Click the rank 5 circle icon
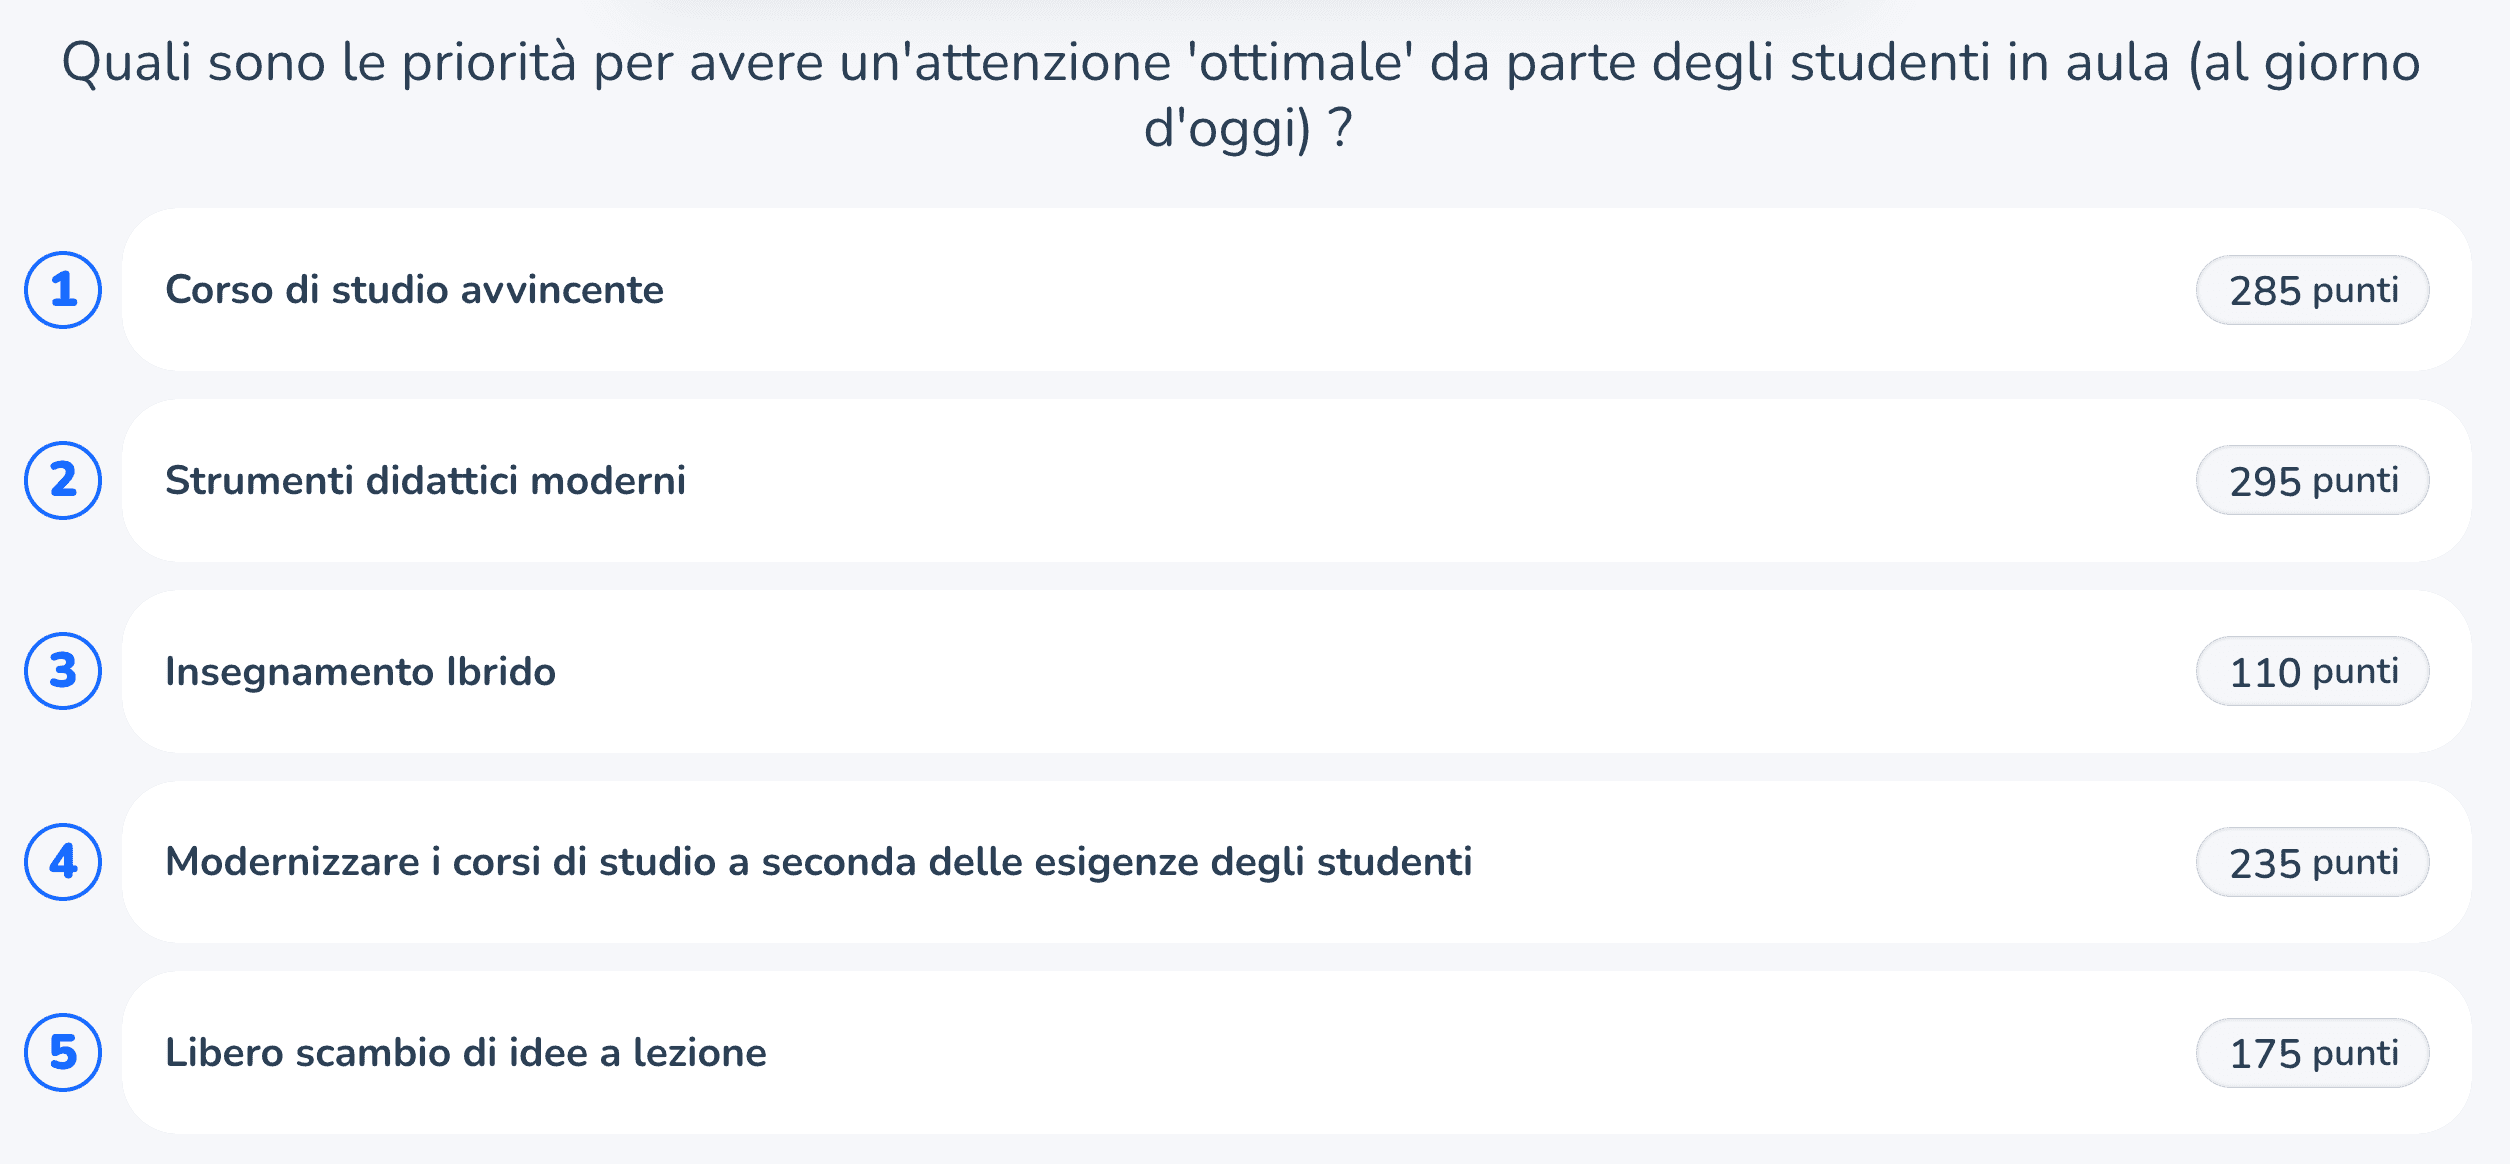The width and height of the screenshot is (2510, 1164). coord(63,1052)
